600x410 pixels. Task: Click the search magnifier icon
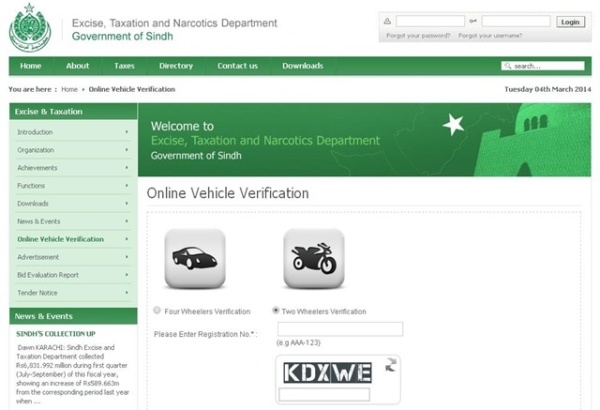point(507,66)
